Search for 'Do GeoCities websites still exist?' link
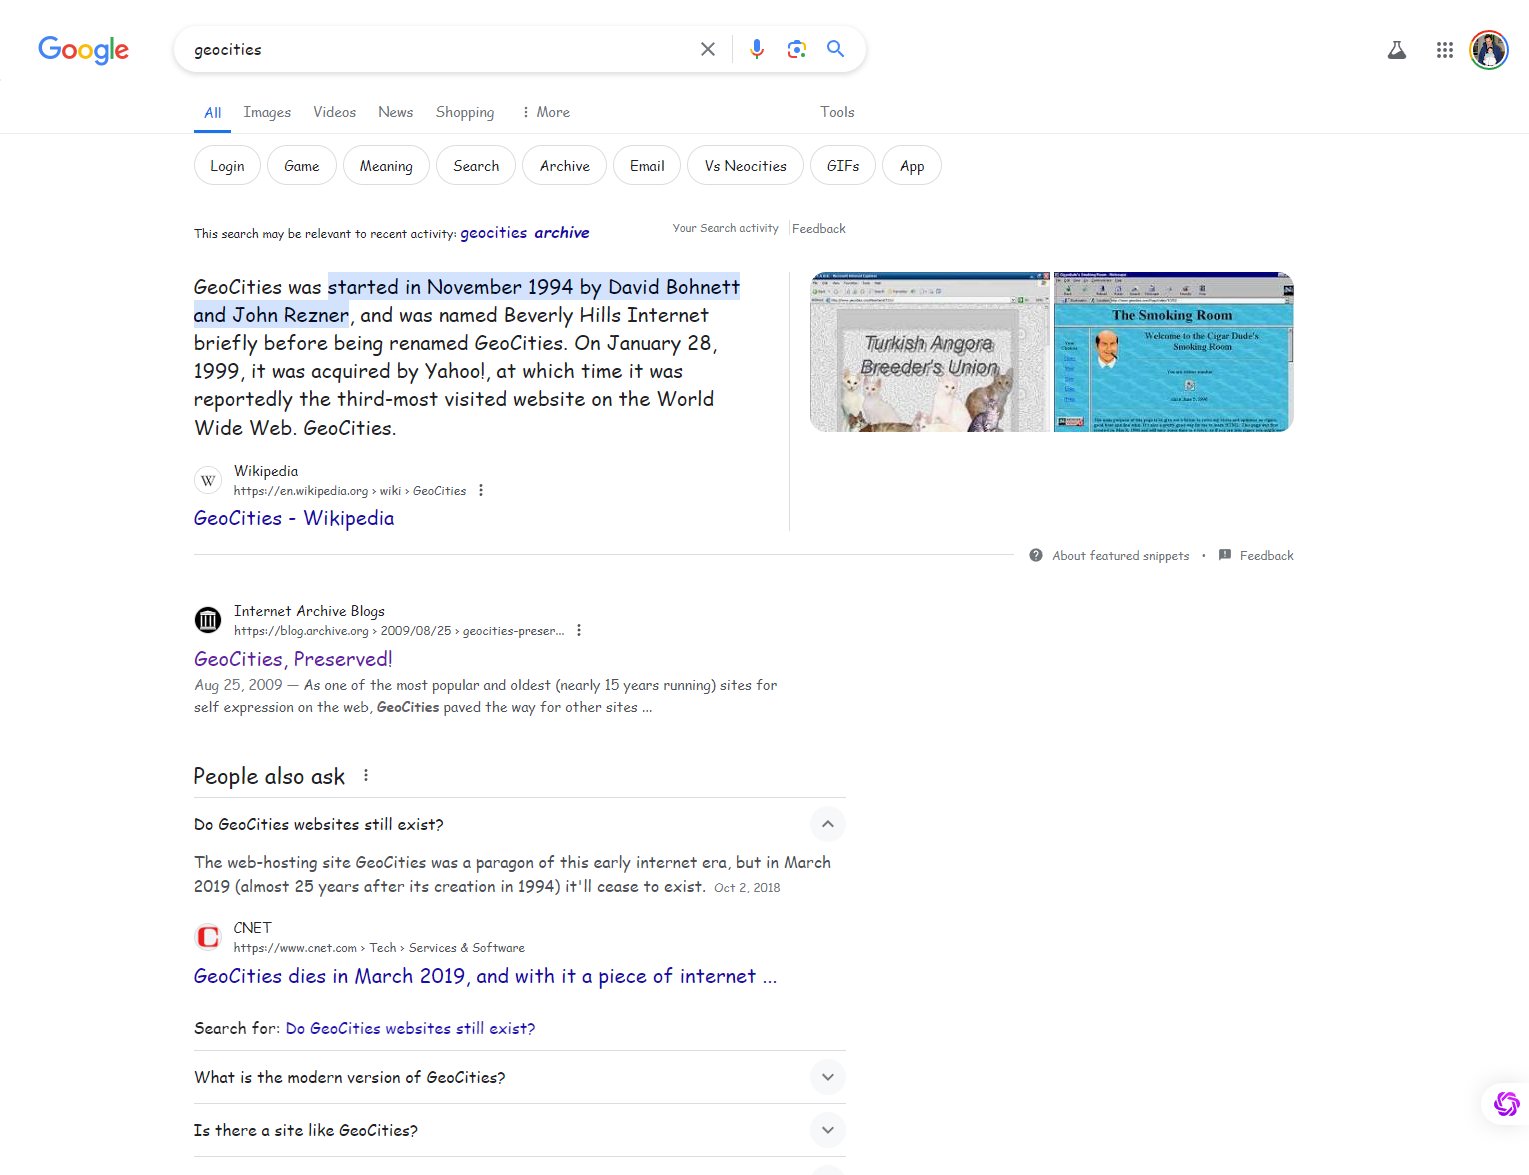1529x1175 pixels. point(410,1029)
